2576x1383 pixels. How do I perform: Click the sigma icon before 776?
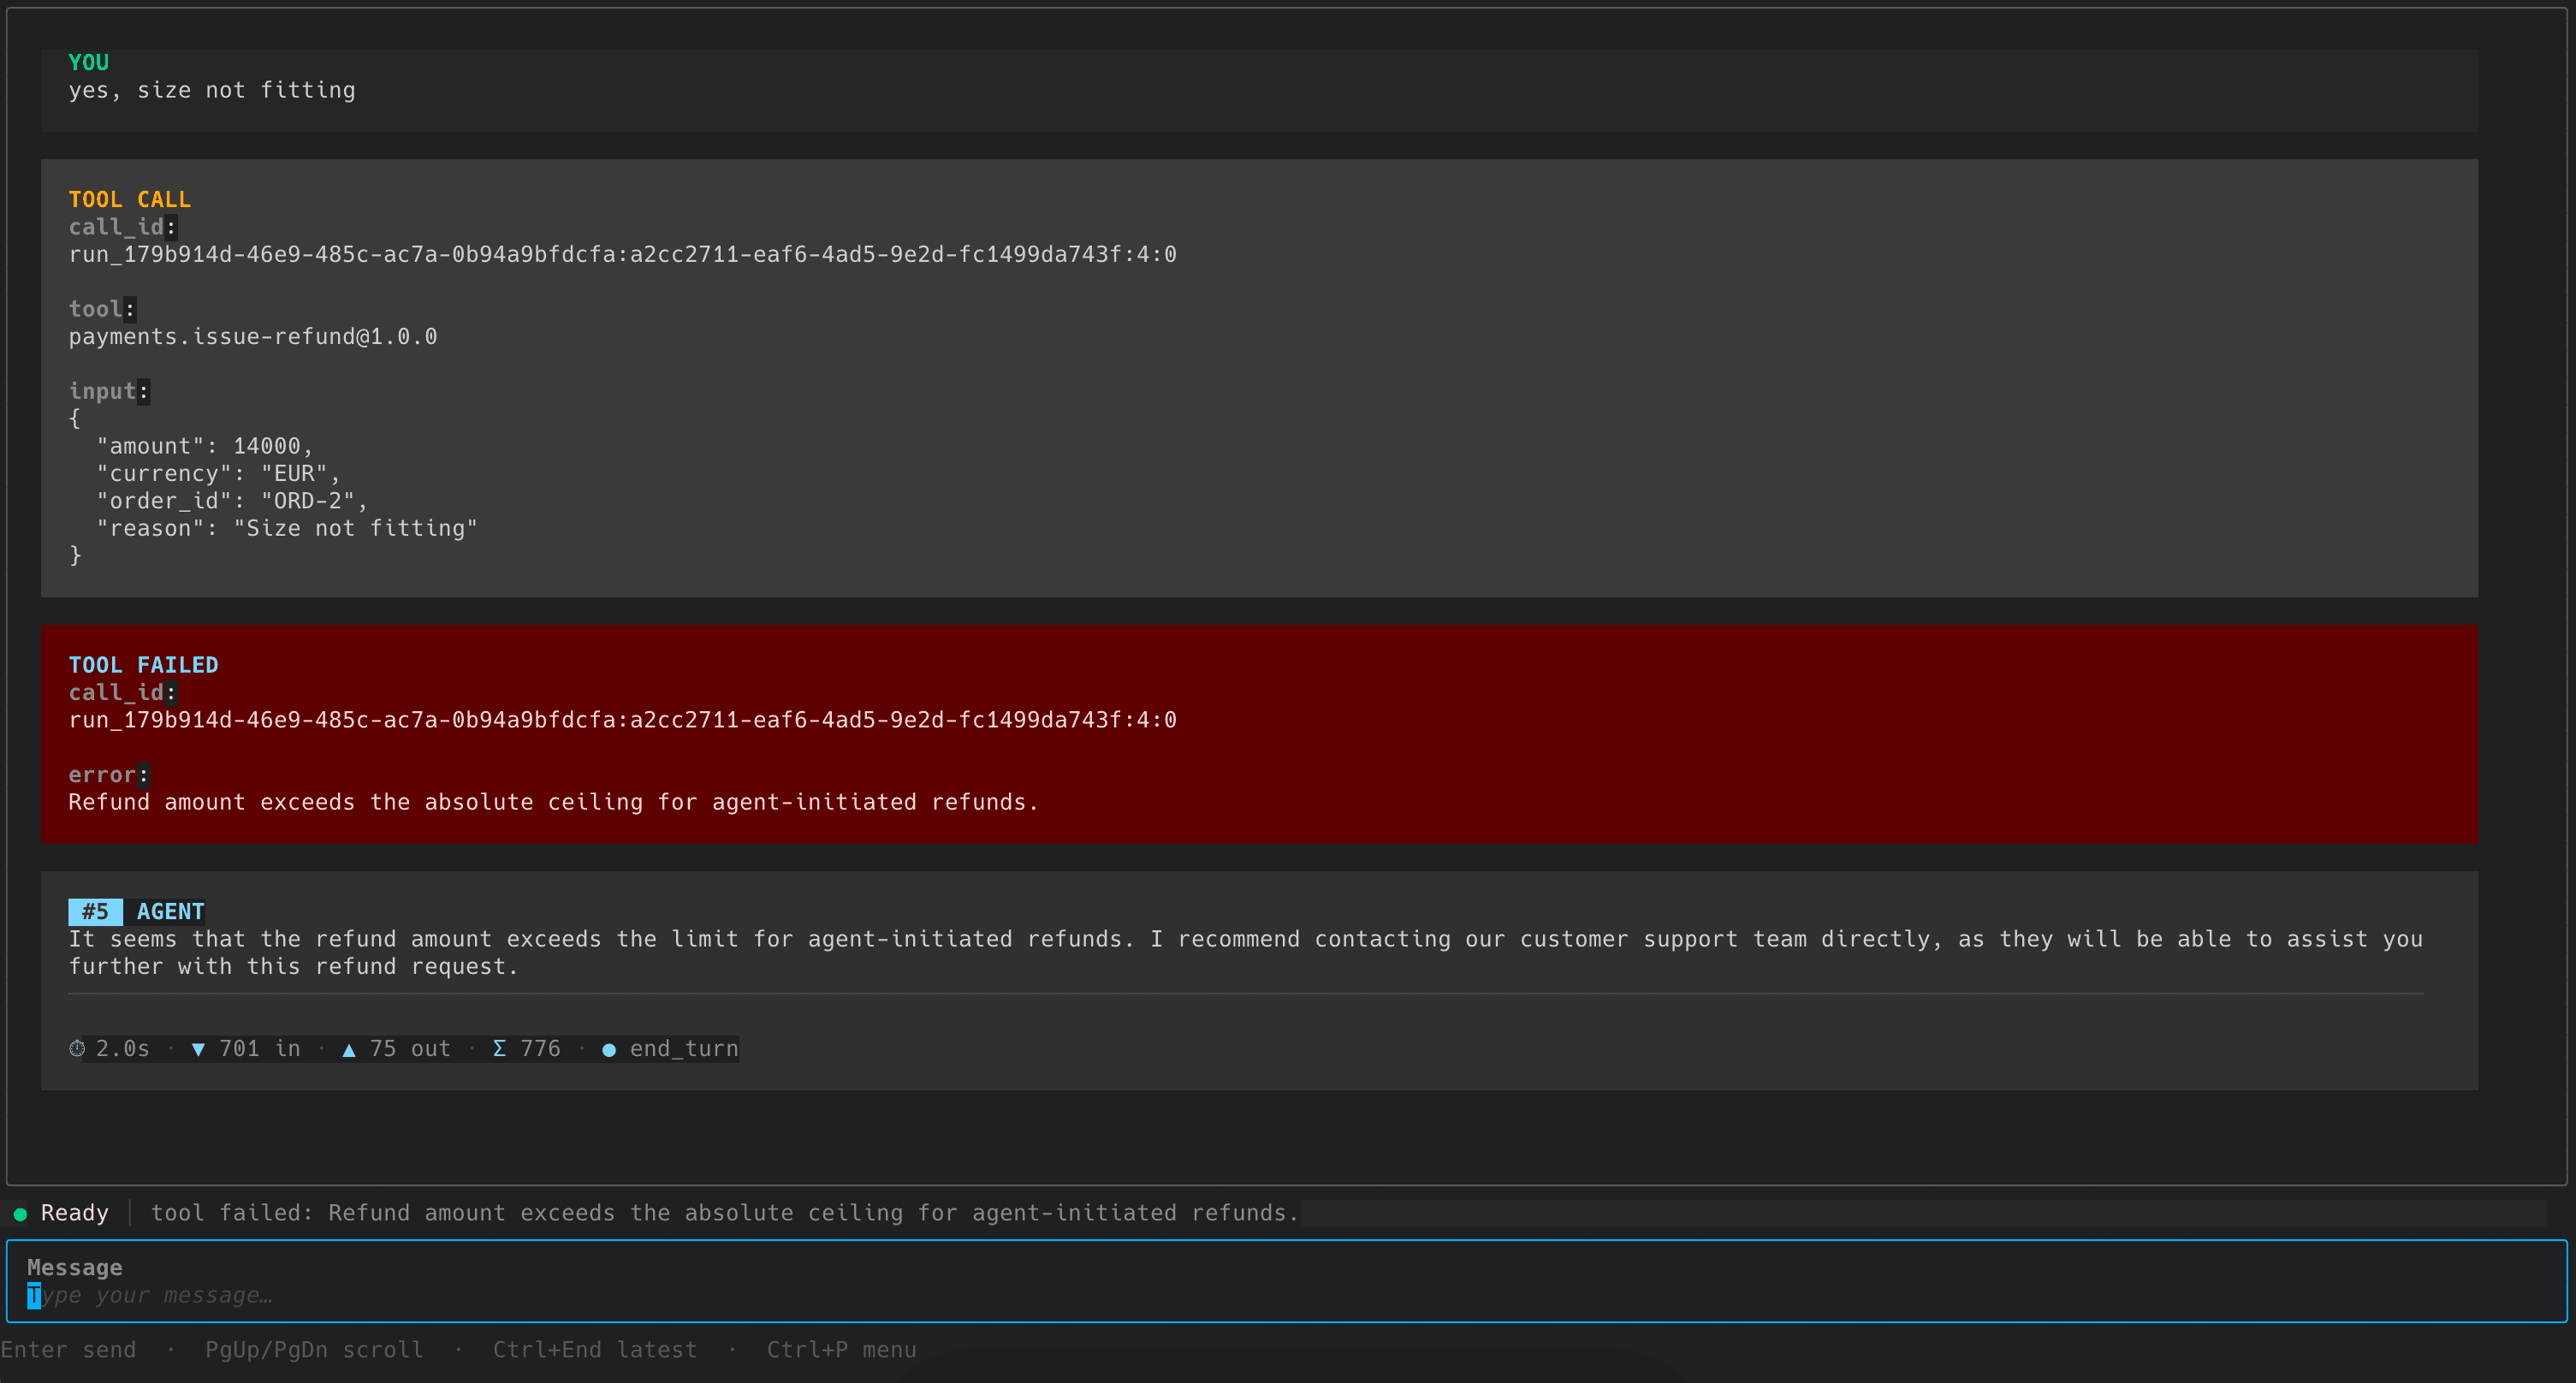pos(499,1048)
